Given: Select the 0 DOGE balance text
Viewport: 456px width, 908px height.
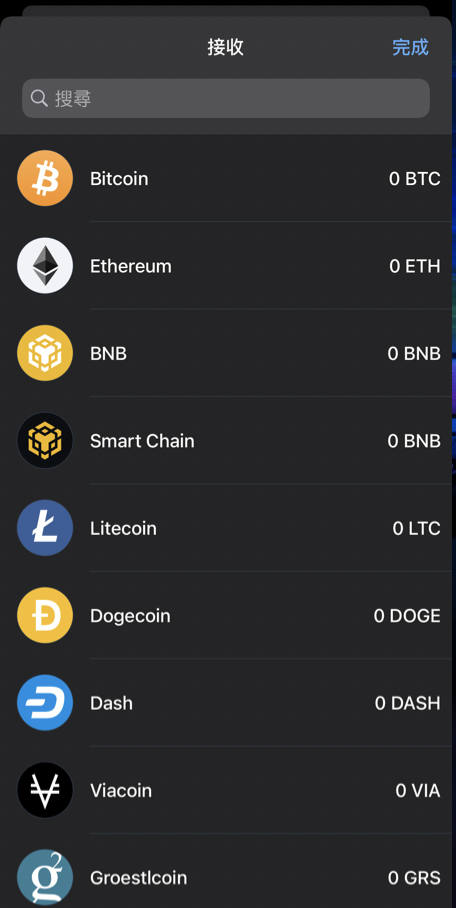Looking at the screenshot, I should pyautogui.click(x=407, y=616).
